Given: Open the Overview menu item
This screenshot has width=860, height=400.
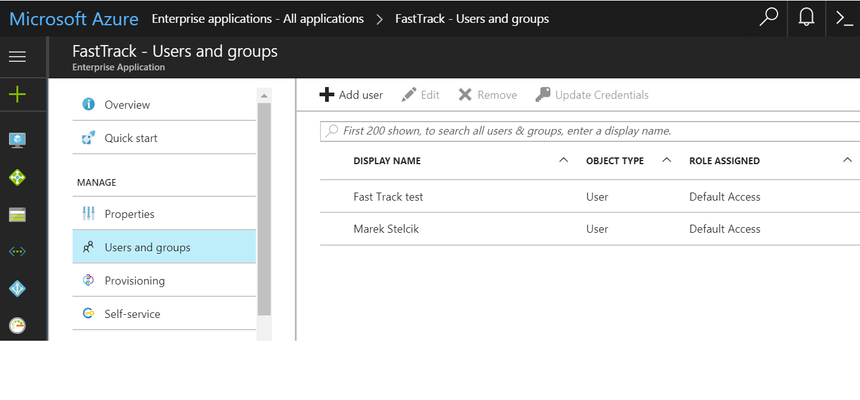Looking at the screenshot, I should [164, 104].
